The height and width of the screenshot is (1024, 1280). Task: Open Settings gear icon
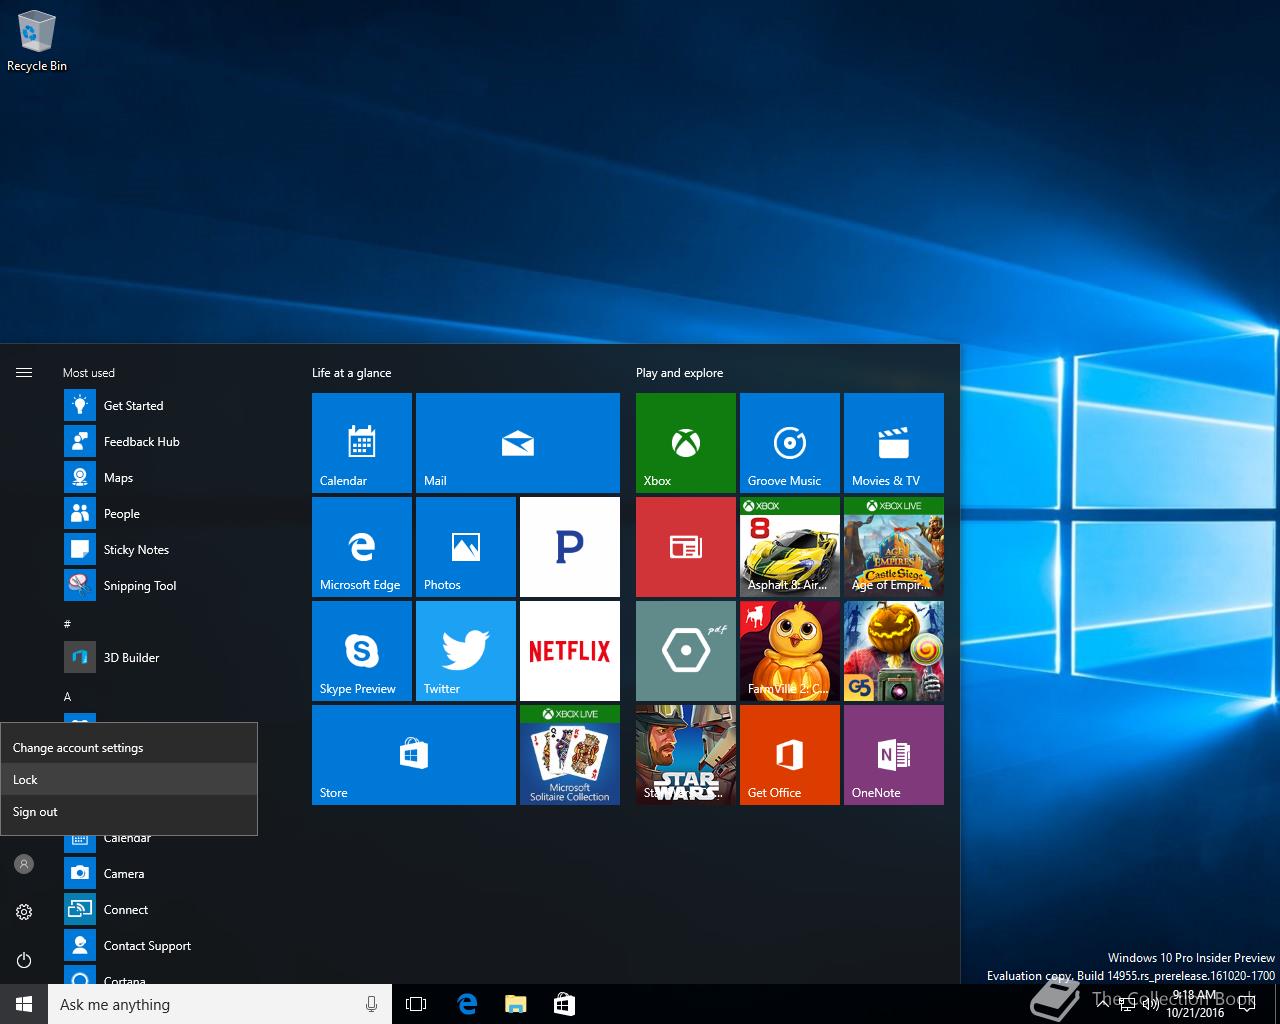tap(24, 912)
